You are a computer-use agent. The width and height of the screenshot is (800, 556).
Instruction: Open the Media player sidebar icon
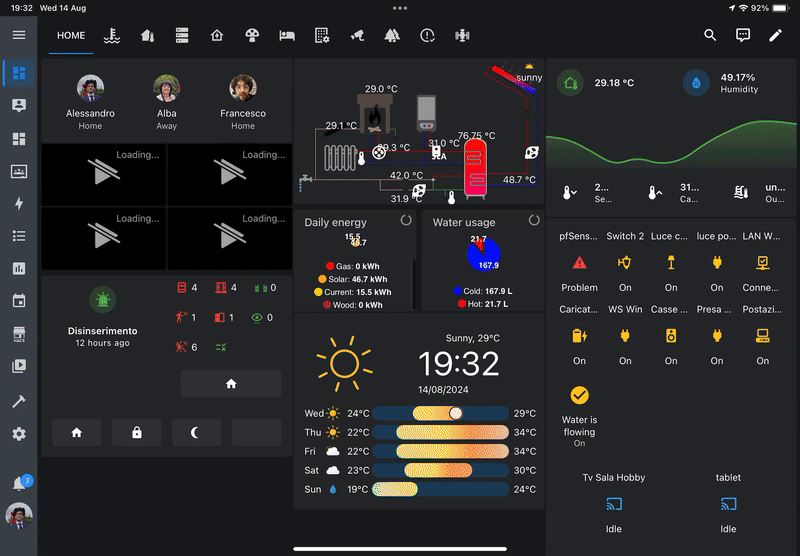19,366
